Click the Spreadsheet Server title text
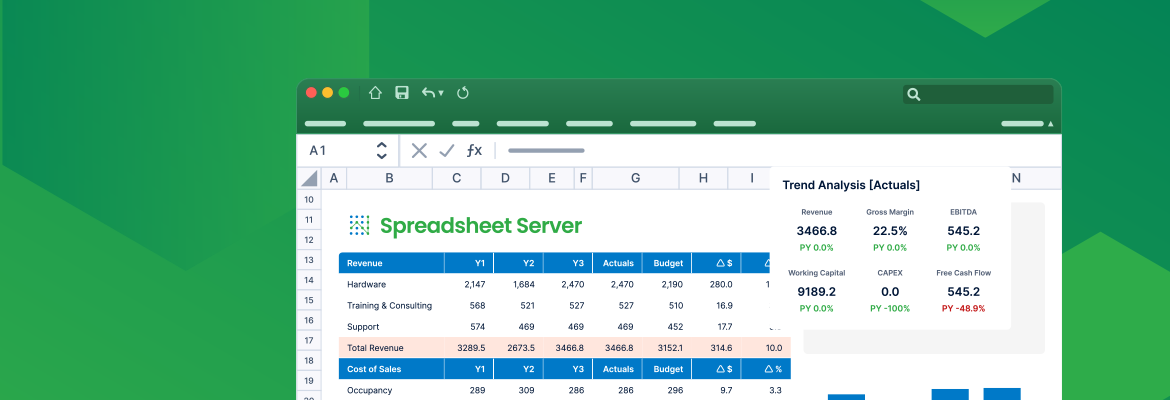 (481, 225)
